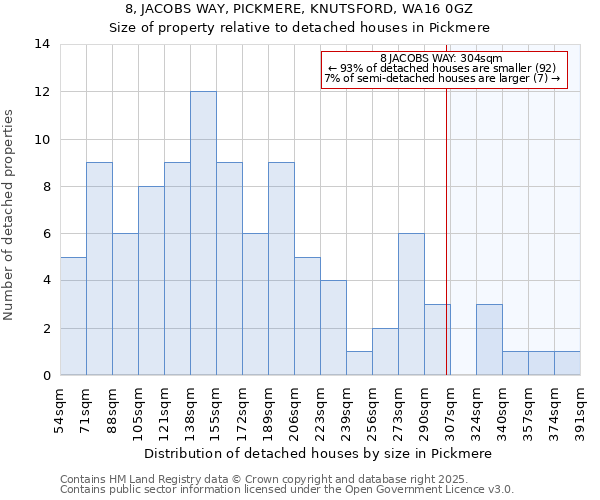The height and width of the screenshot is (500, 600).
Task: Click the shortest bar starting at 239sqm
Action: pos(359,363)
